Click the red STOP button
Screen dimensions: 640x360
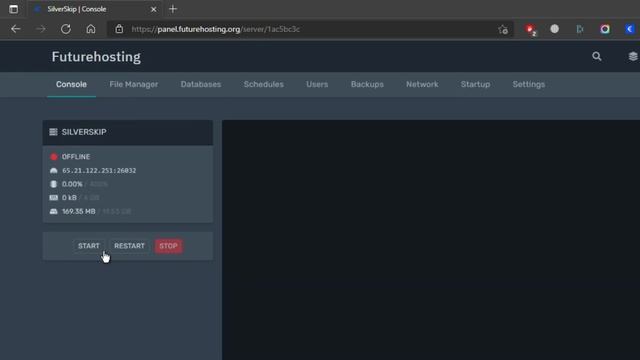168,246
